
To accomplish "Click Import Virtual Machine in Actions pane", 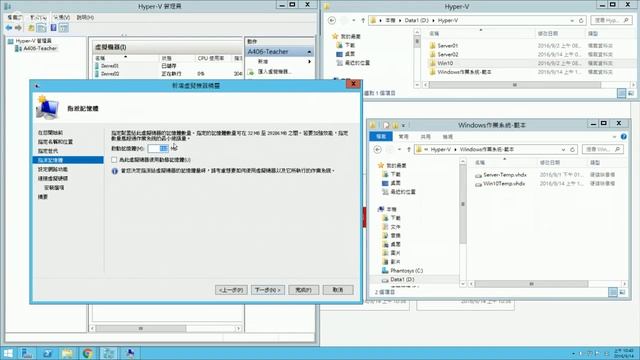I will coord(274,71).
